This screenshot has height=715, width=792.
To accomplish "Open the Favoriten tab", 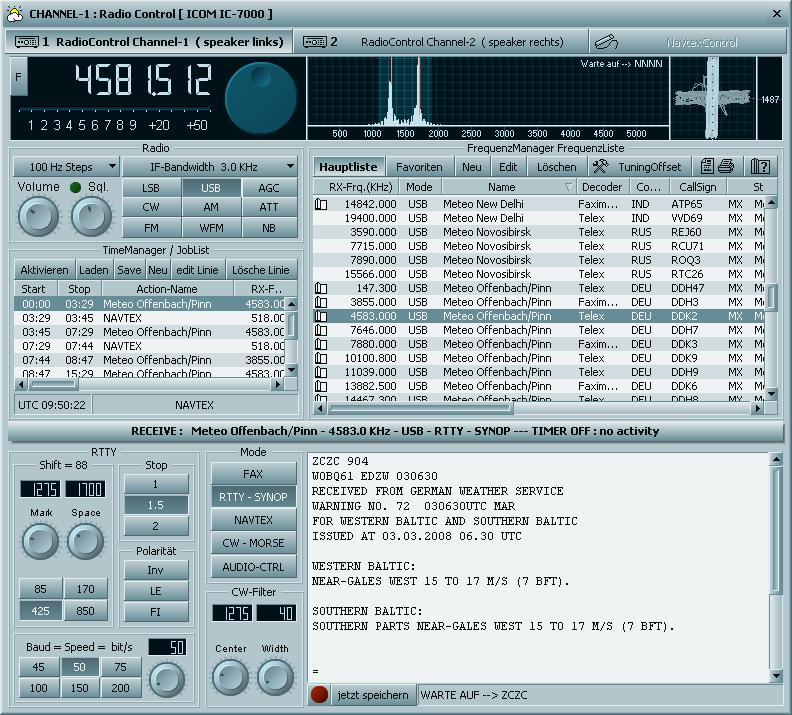I will (419, 167).
